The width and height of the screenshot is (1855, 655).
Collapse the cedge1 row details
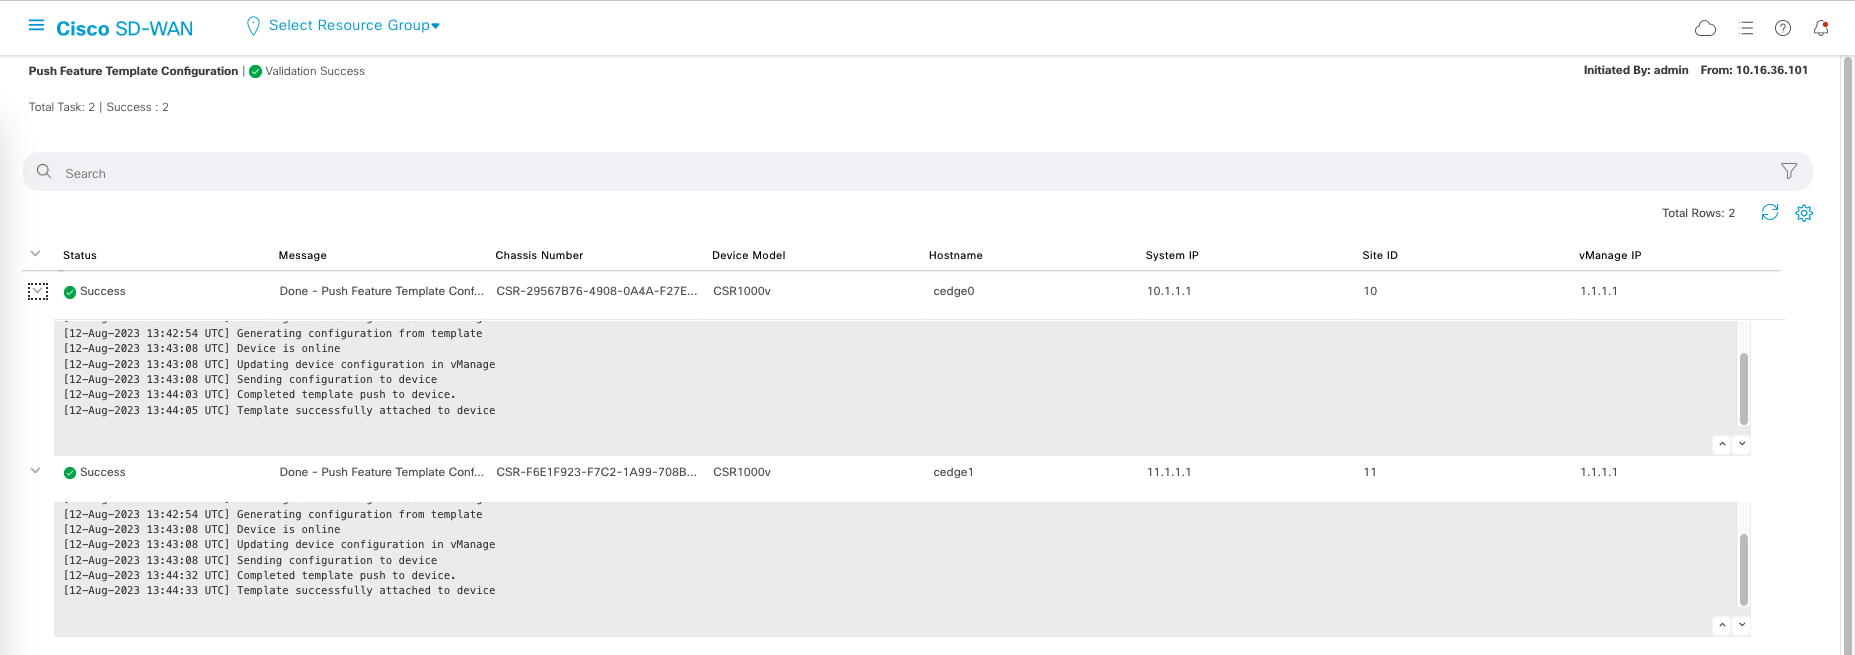point(36,471)
